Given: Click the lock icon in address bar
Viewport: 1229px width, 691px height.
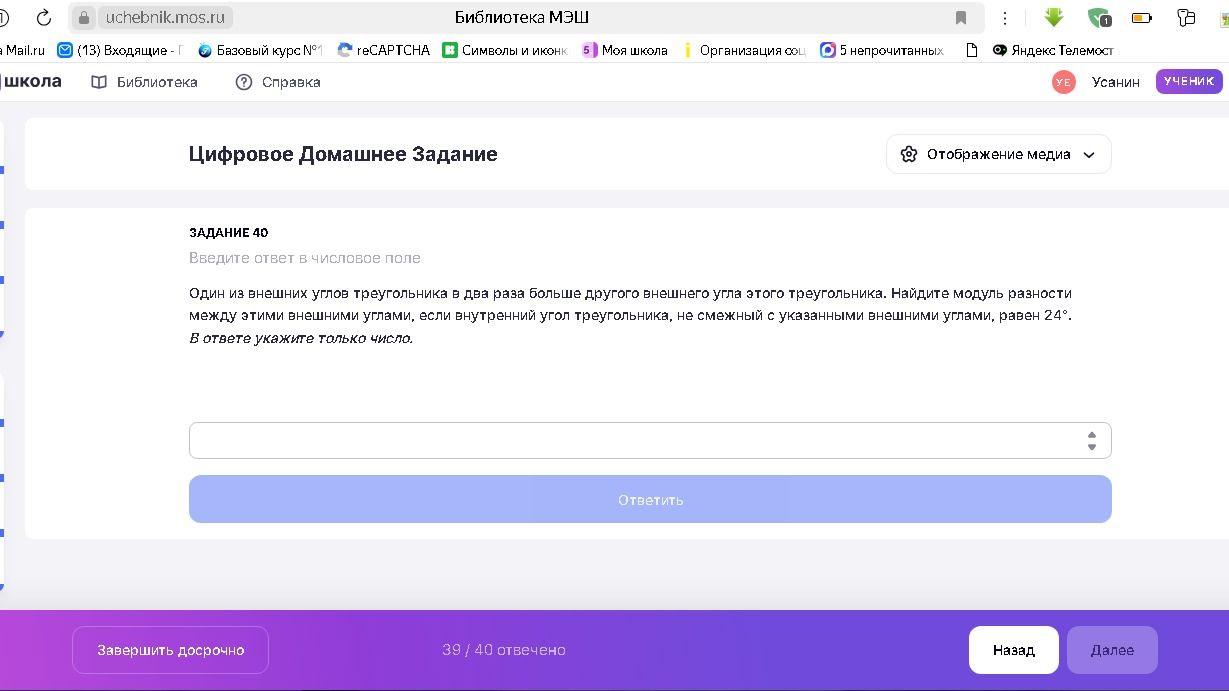Looking at the screenshot, I should tap(84, 17).
